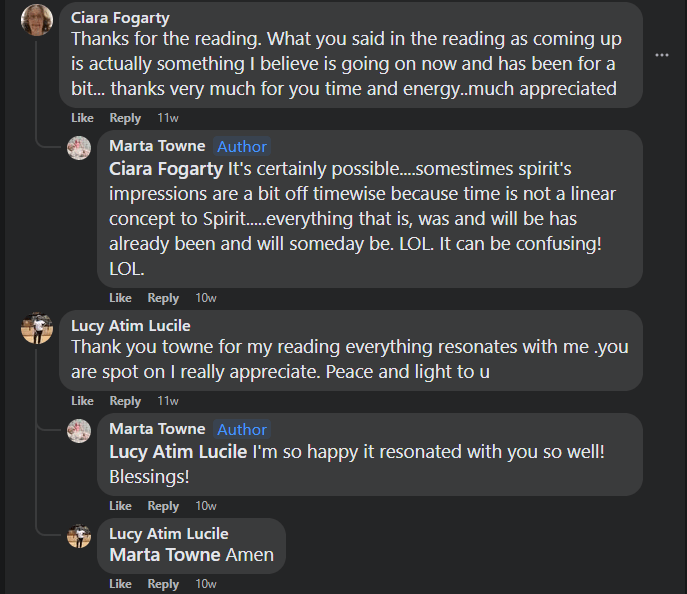Click Marta Towne's avatar on first reply
Image resolution: width=687 pixels, height=594 pixels.
pyautogui.click(x=79, y=148)
